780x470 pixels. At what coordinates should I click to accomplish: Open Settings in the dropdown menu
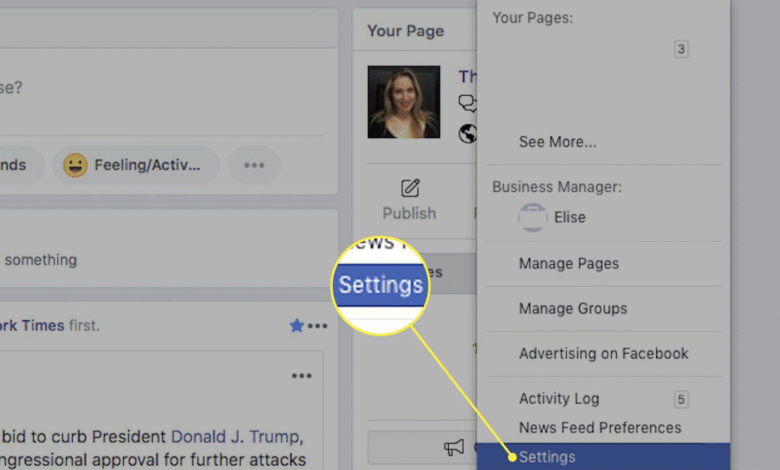(x=603, y=457)
